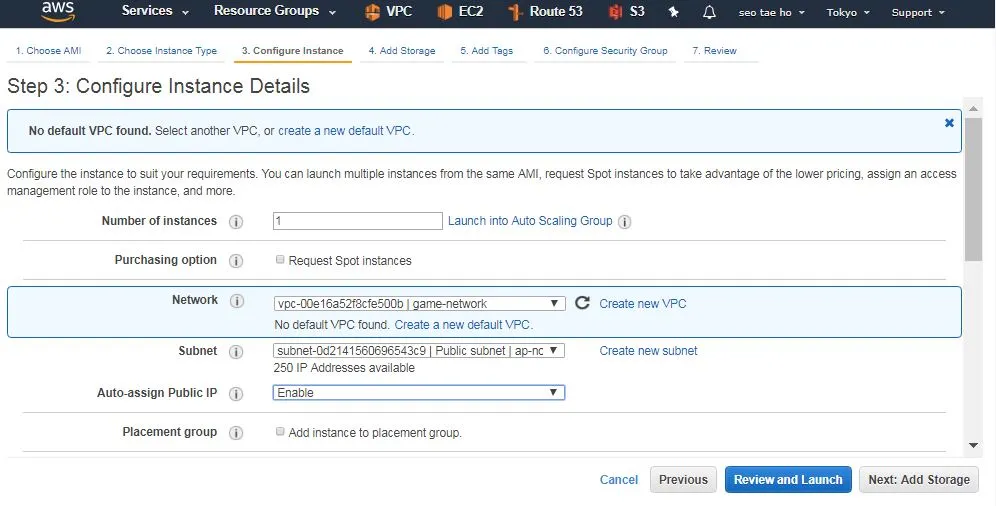Switch to the 4. Add Storage tab
Image resolution: width=996 pixels, height=506 pixels.
401,51
